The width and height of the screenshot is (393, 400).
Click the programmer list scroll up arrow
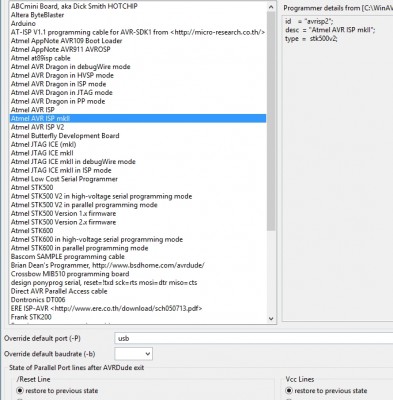pos(271,7)
